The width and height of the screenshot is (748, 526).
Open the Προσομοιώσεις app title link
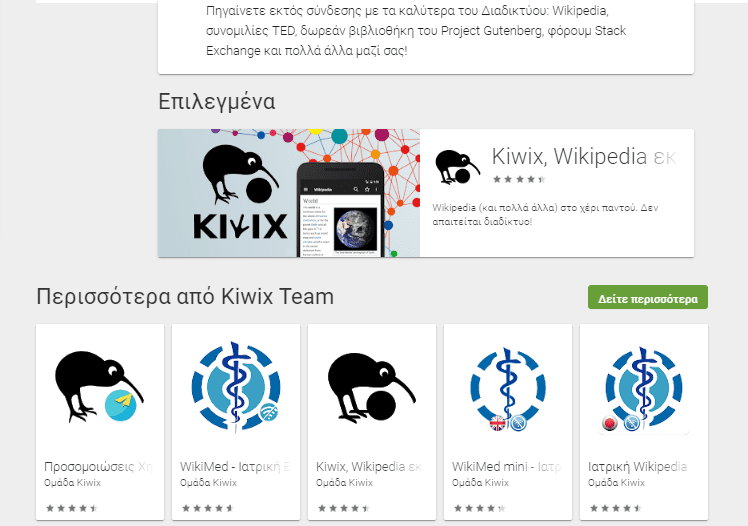pyautogui.click(x=98, y=466)
